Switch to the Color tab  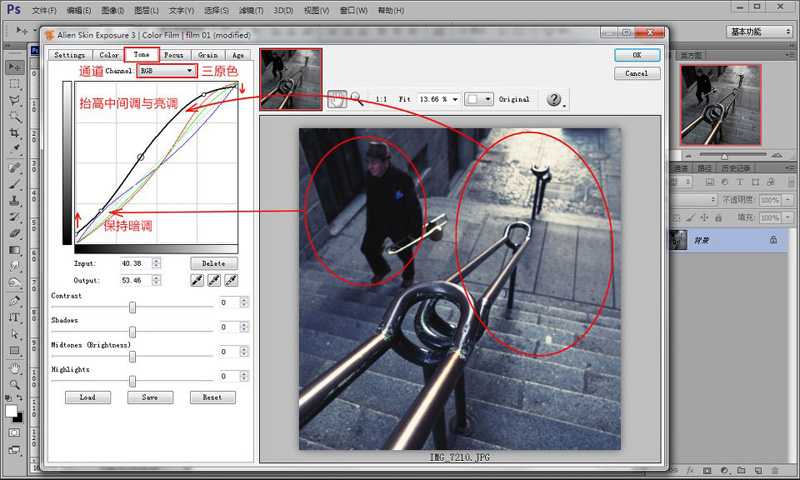click(109, 55)
